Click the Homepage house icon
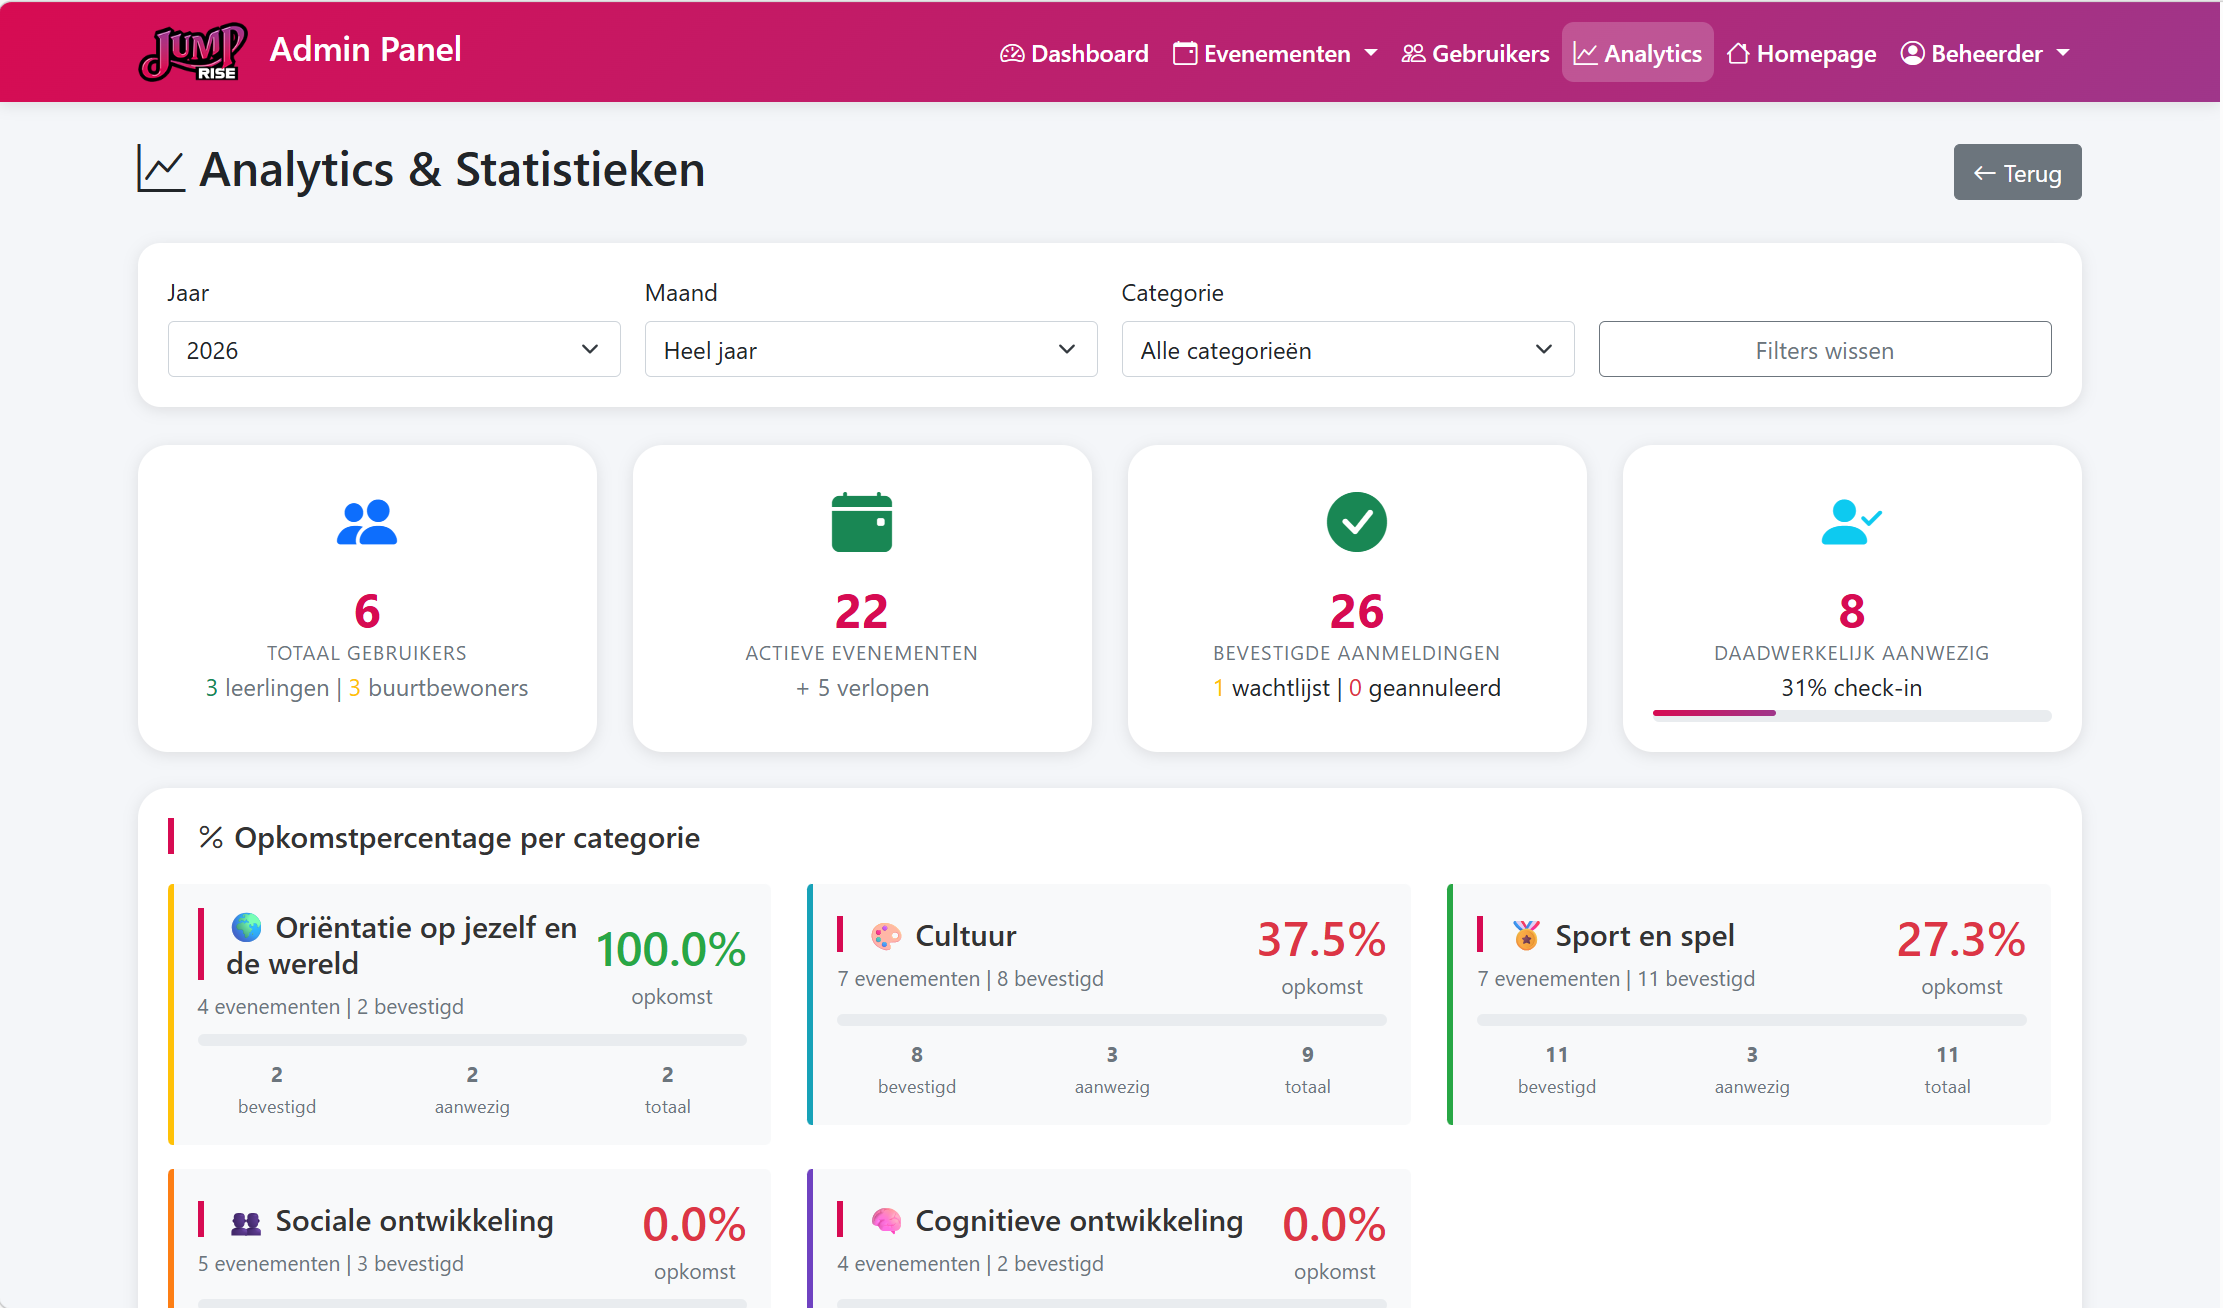Image resolution: width=2223 pixels, height=1308 pixels. pos(1740,53)
